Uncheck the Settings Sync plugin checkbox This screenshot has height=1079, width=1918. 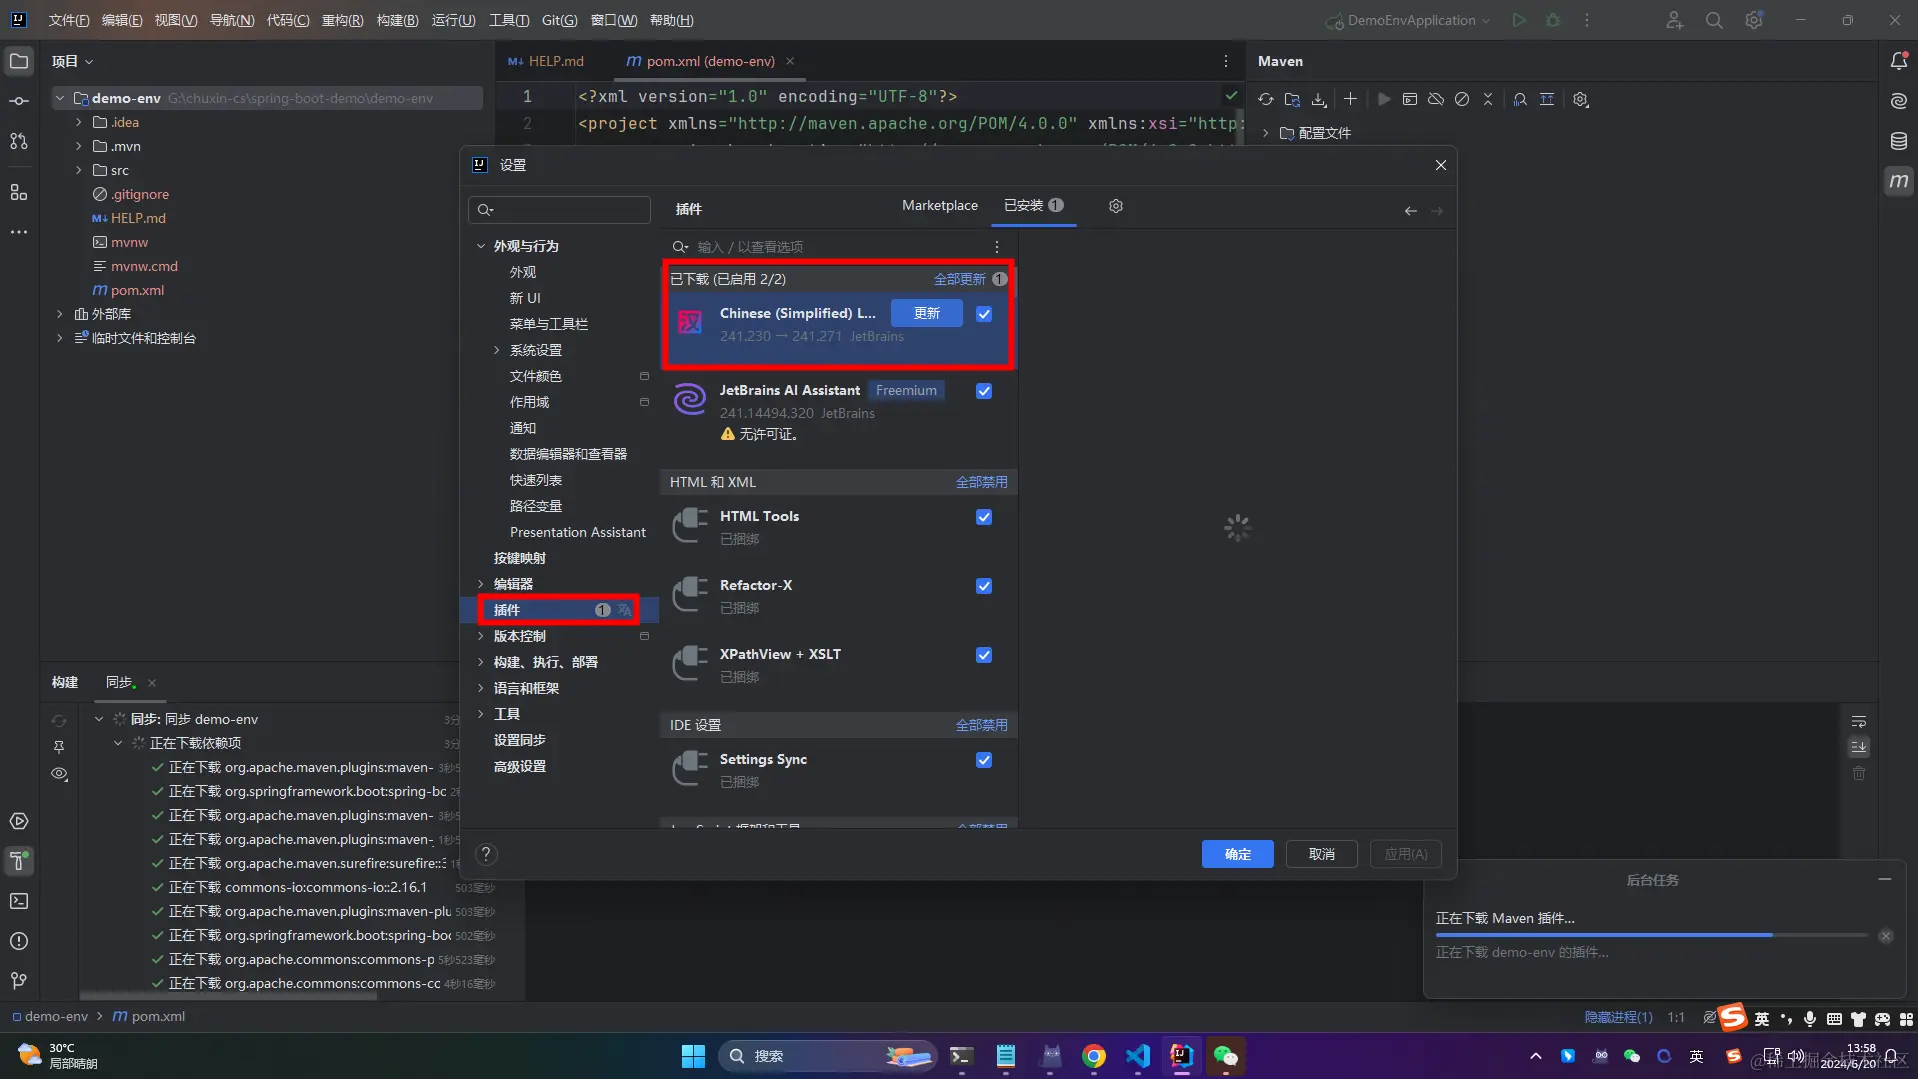[x=984, y=760]
